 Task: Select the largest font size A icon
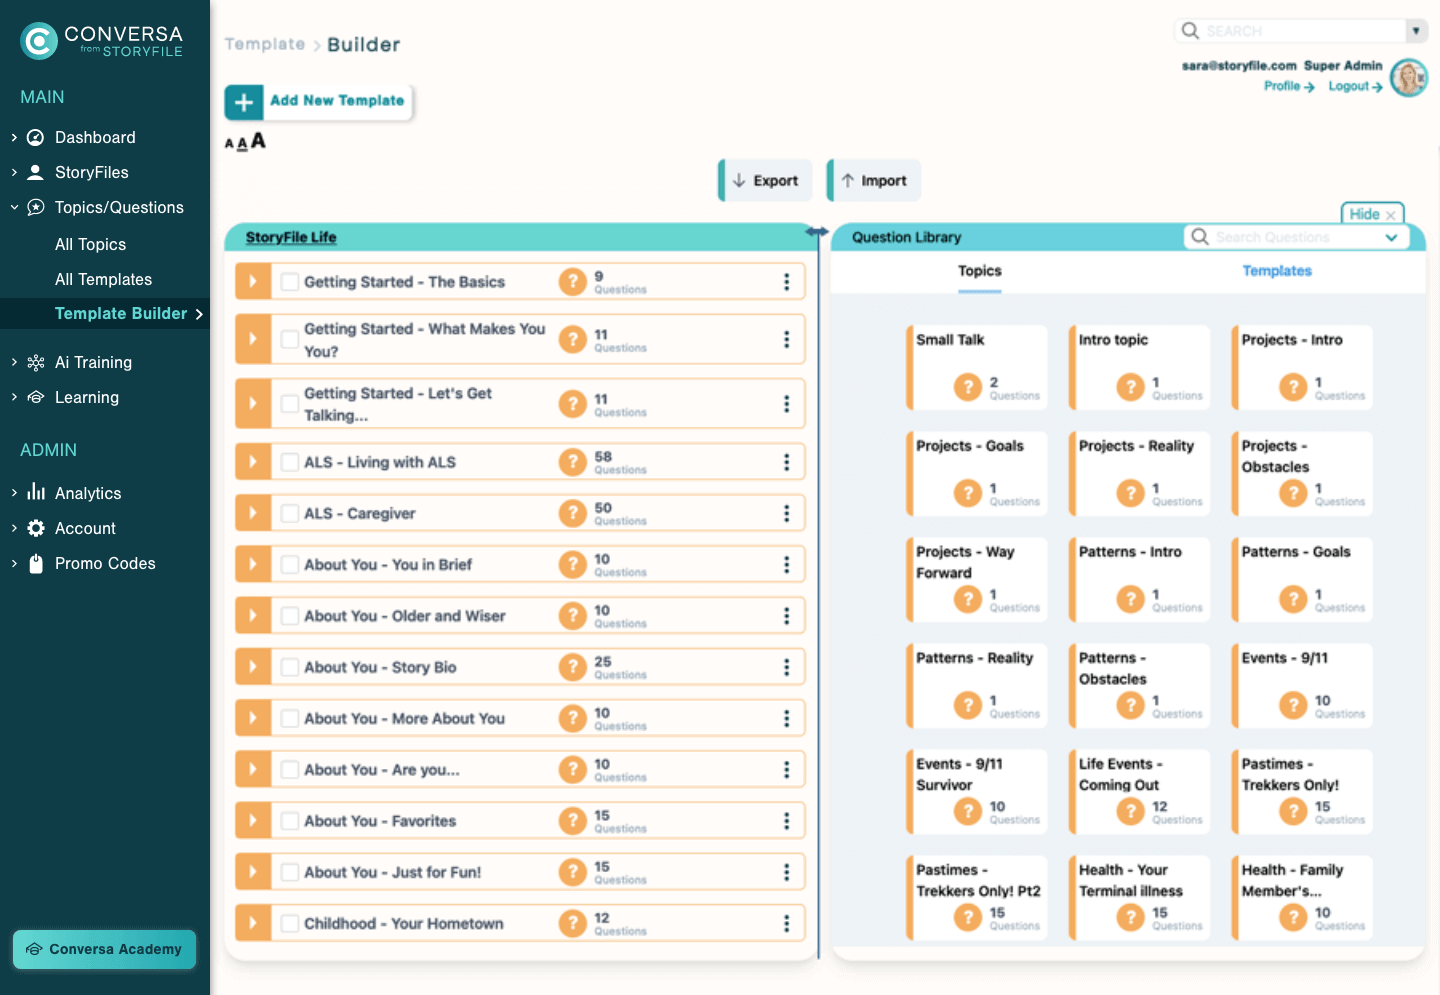tap(258, 141)
